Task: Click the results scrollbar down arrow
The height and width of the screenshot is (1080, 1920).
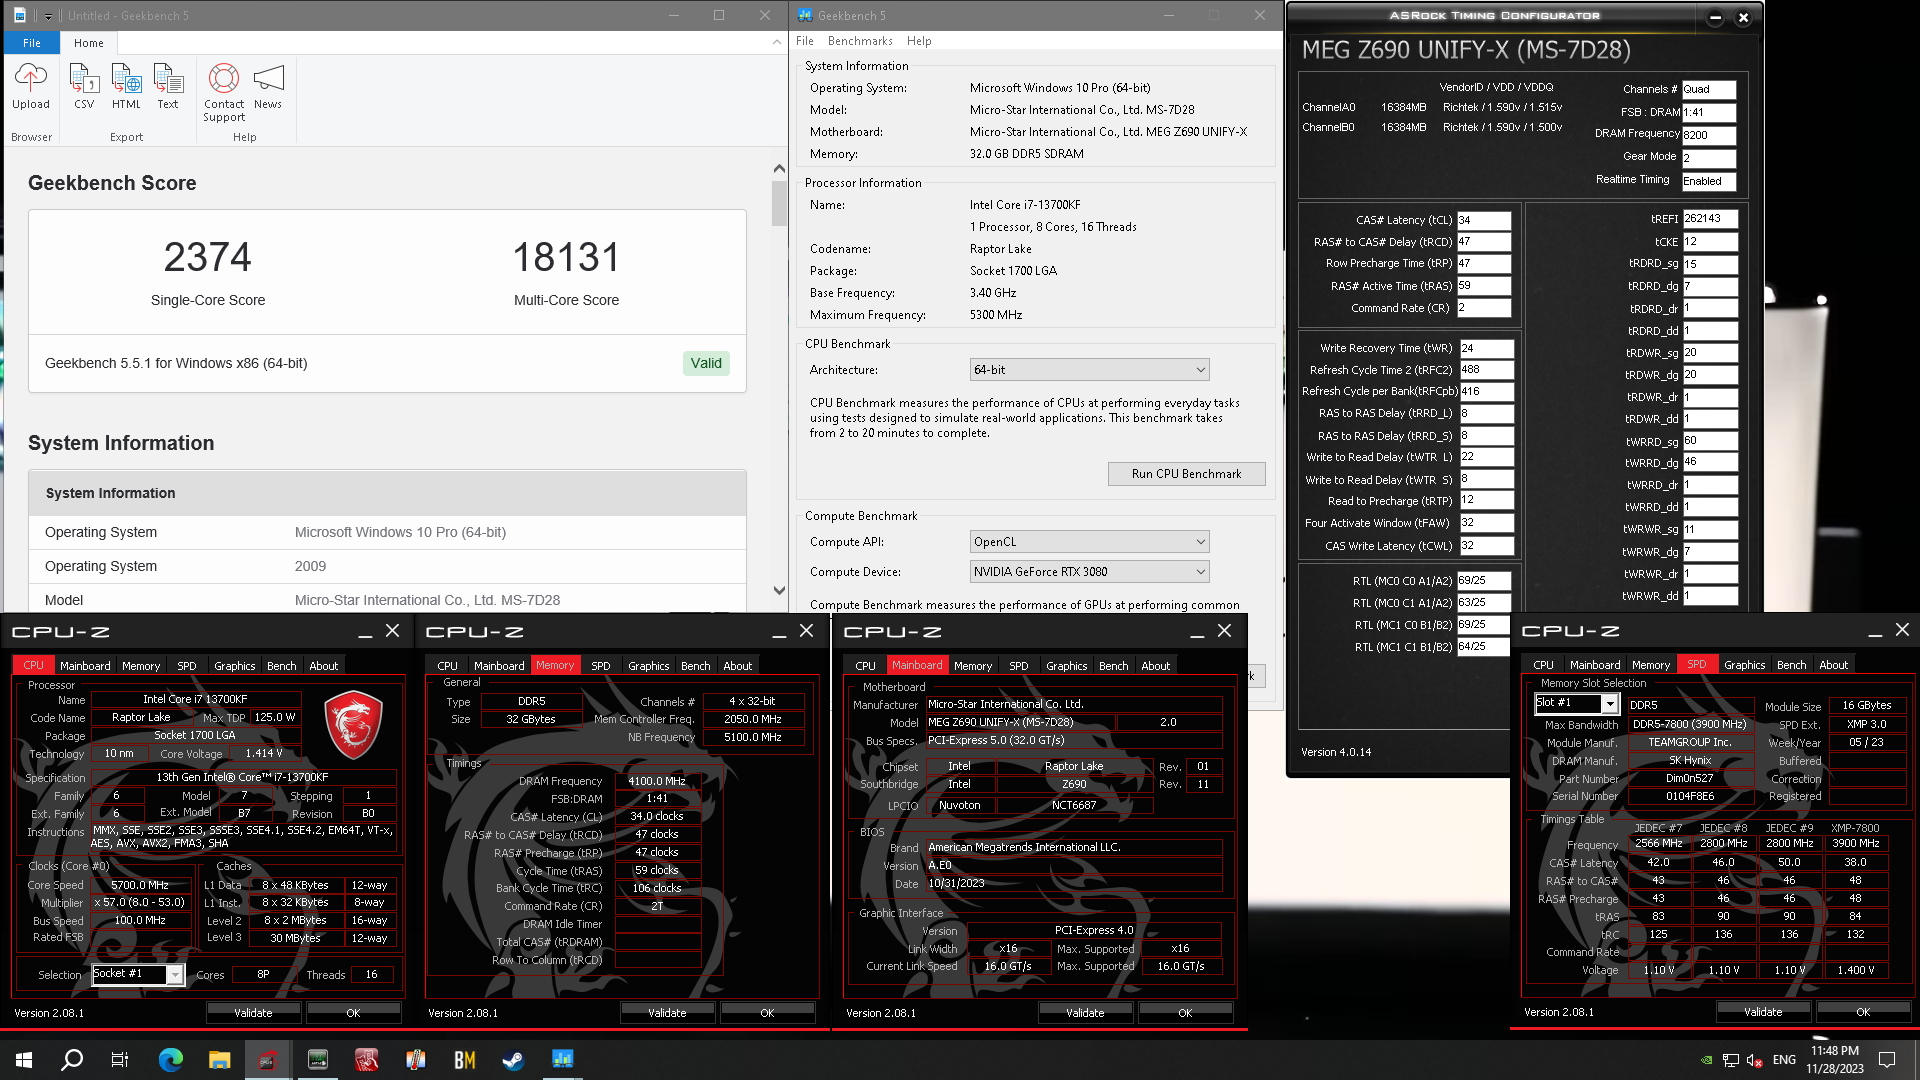Action: point(780,591)
